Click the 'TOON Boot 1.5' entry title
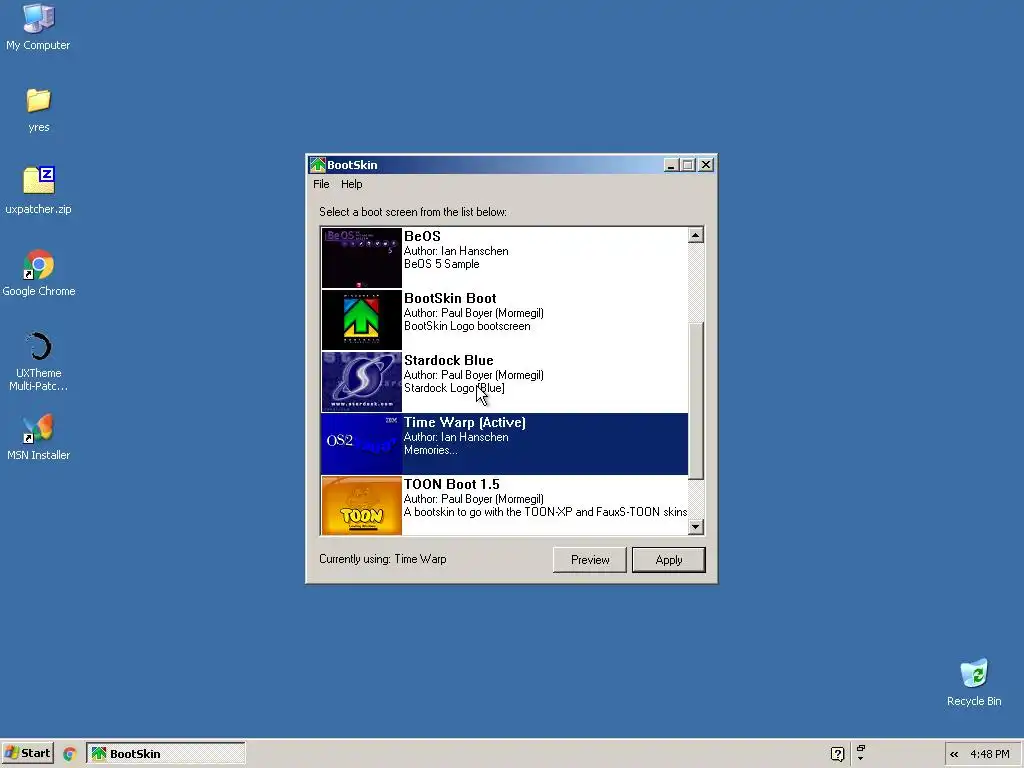Image resolution: width=1024 pixels, height=768 pixels. tap(451, 485)
